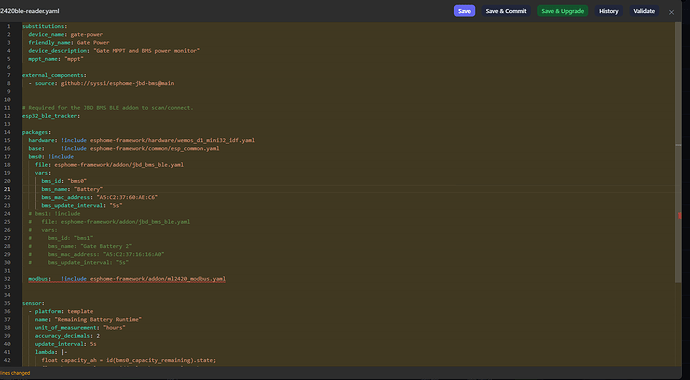Click the github source URL on line 8
Viewport: 690px width, 380px height.
coord(117,83)
